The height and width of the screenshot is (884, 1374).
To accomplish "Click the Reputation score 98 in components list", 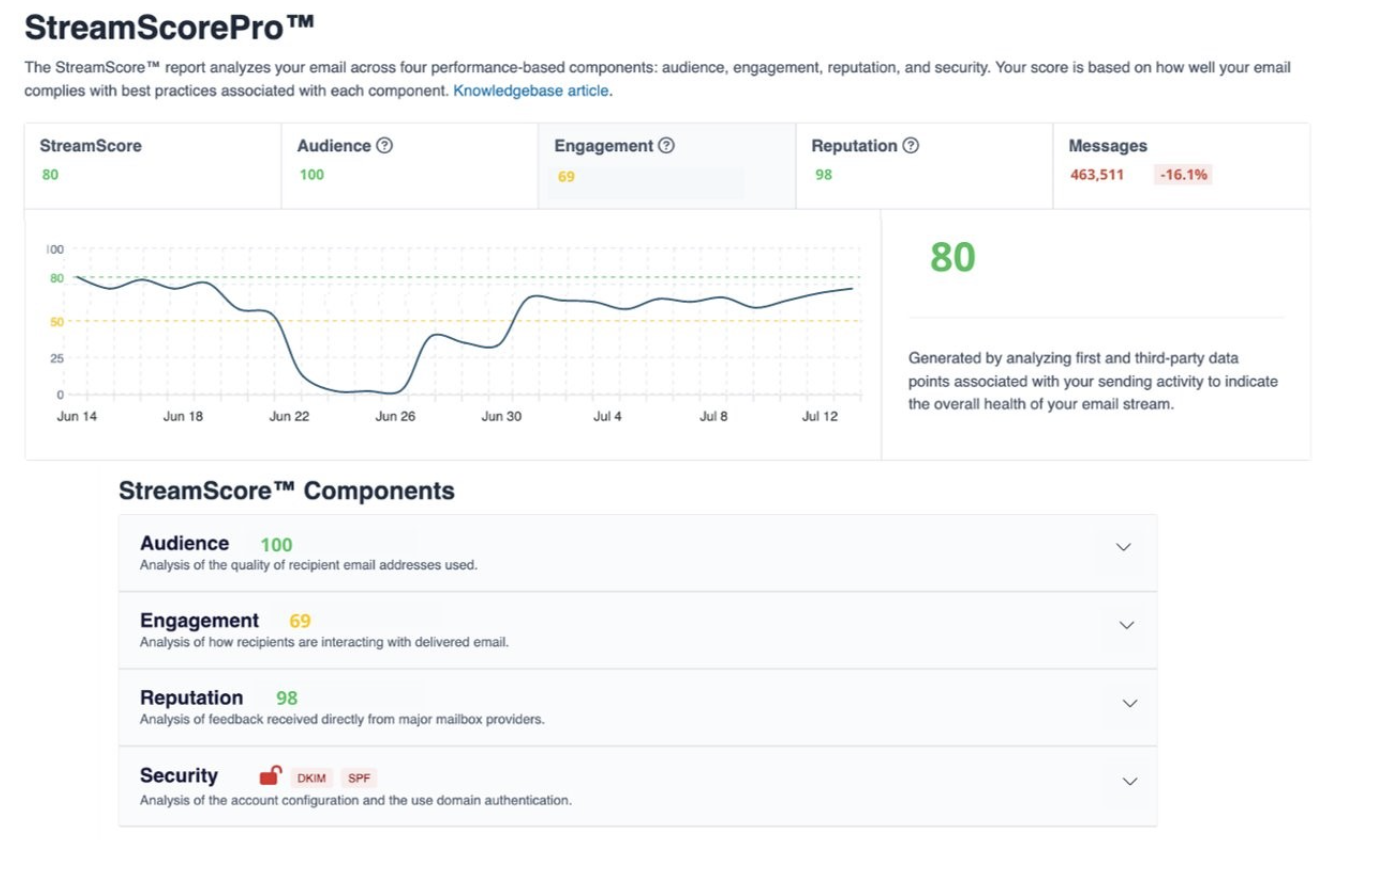I will 287,698.
